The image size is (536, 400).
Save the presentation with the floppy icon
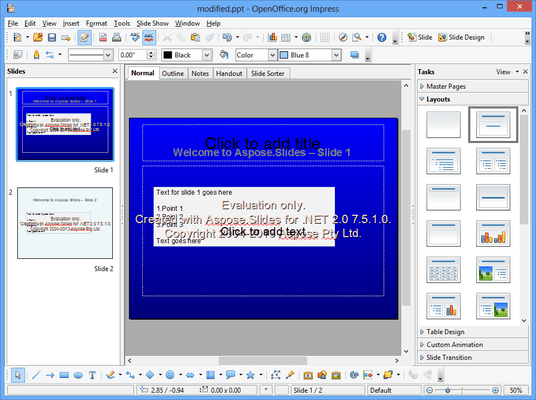(x=52, y=37)
